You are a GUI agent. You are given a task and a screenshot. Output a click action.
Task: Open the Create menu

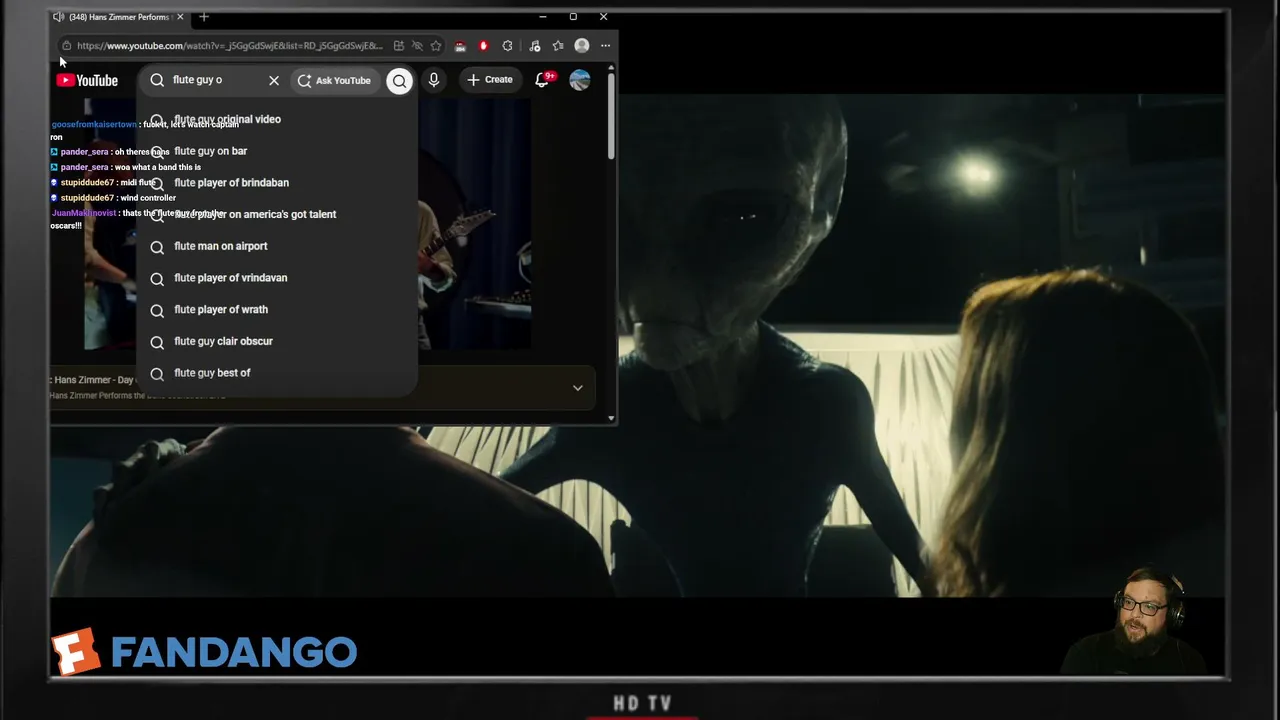(490, 80)
